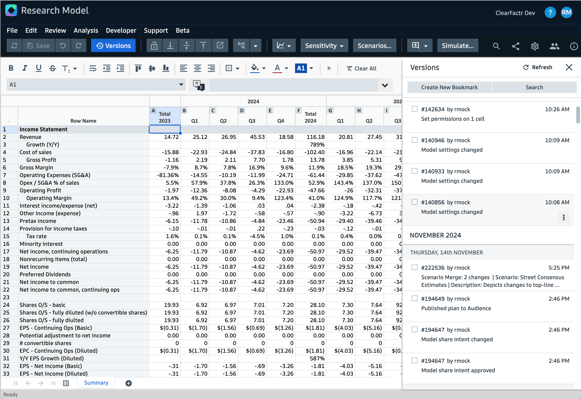Click the redo arrow icon
Image resolution: width=581 pixels, height=399 pixels.
pos(79,46)
